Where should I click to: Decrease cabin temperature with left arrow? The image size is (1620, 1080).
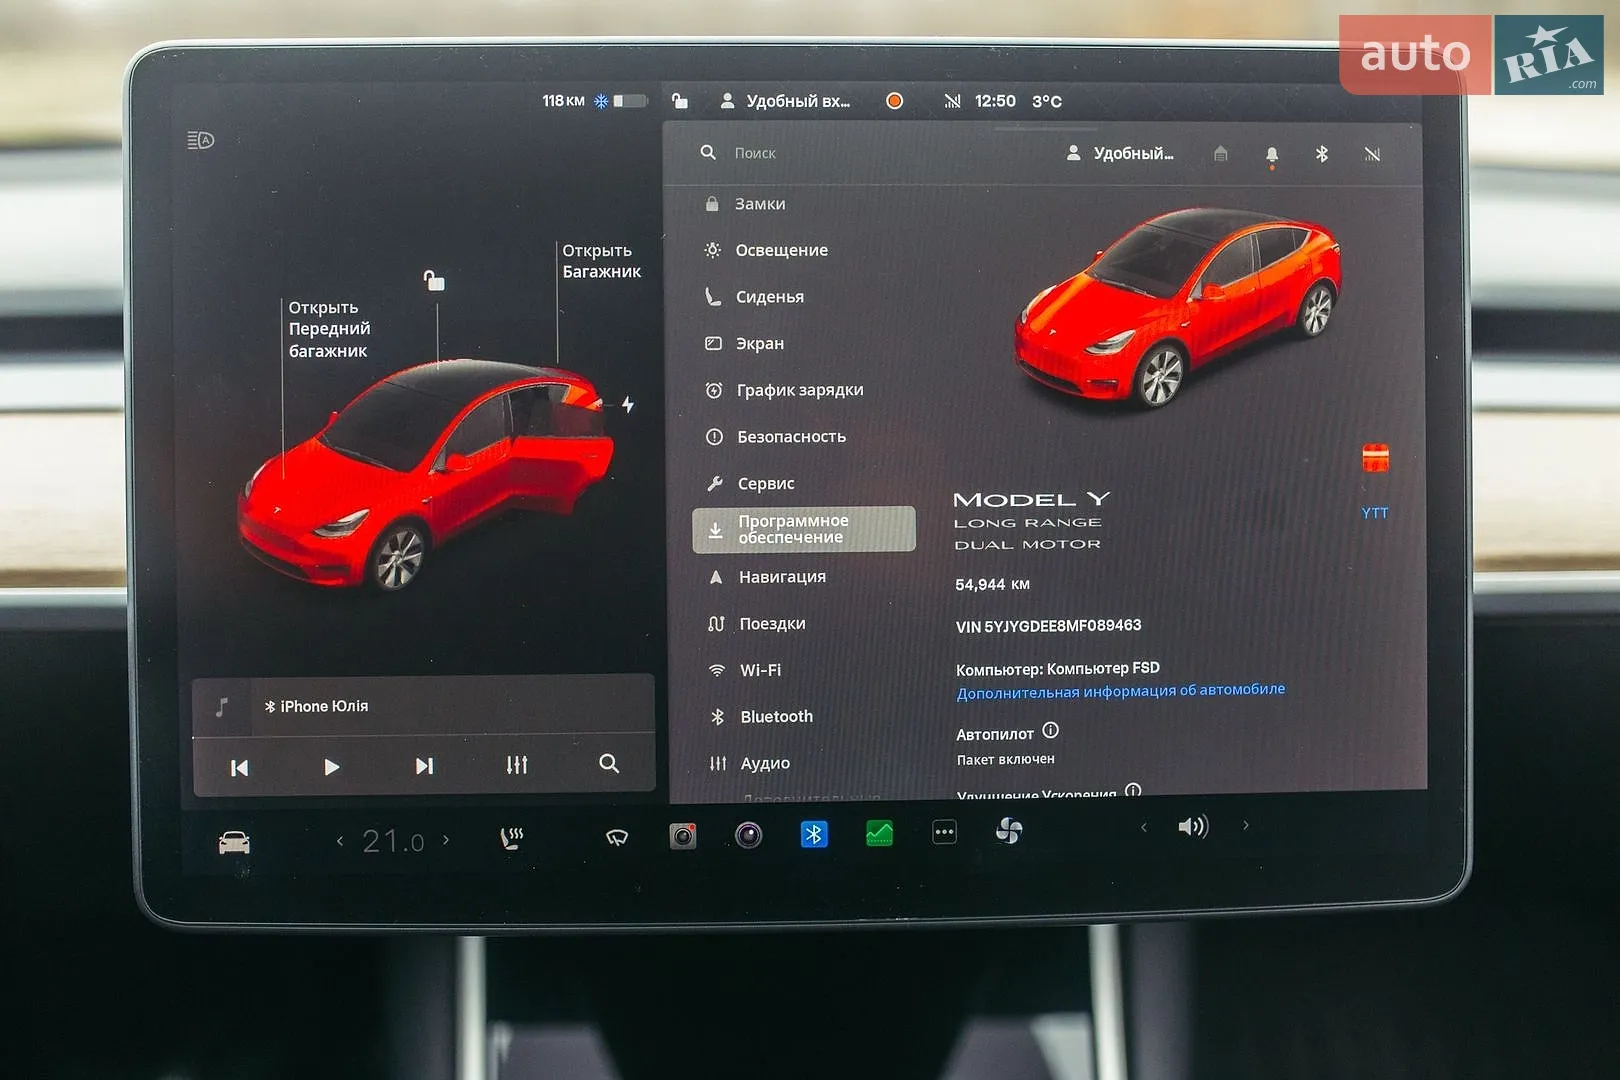(340, 841)
